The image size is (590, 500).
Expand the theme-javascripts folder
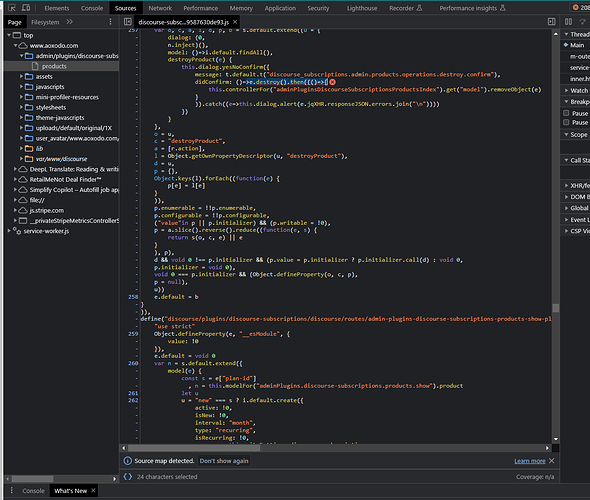(x=21, y=117)
